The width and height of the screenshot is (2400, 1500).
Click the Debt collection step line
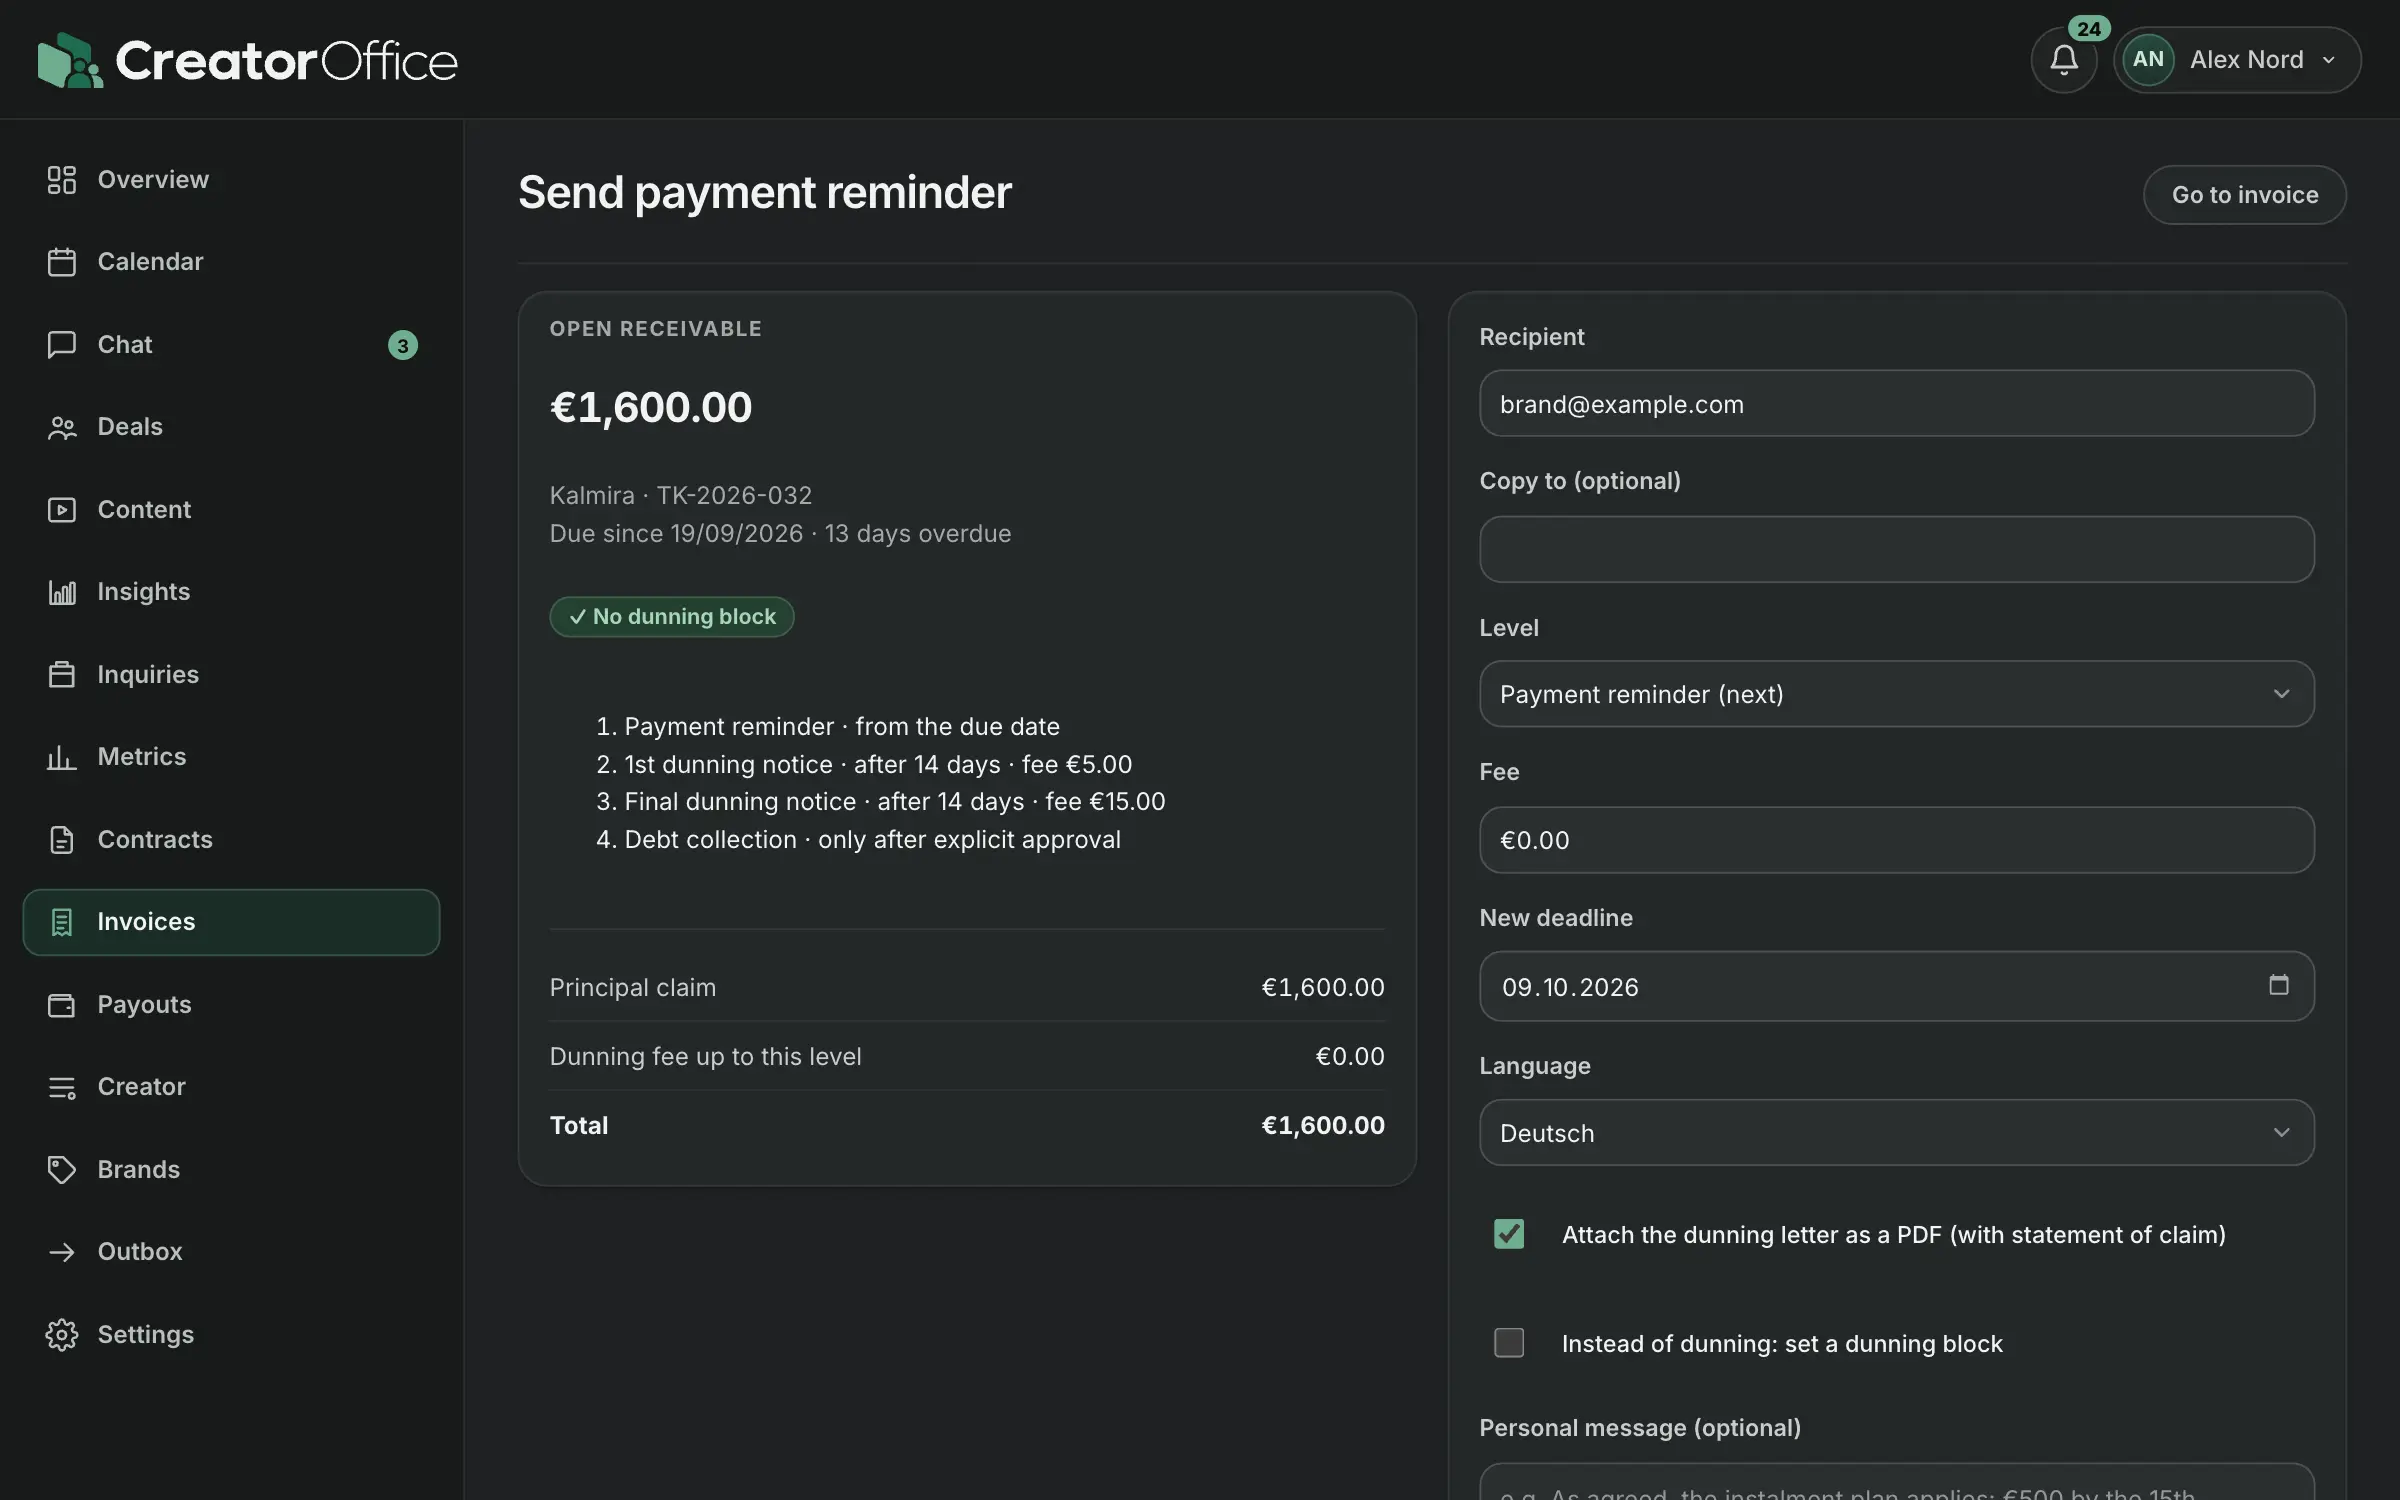click(858, 840)
